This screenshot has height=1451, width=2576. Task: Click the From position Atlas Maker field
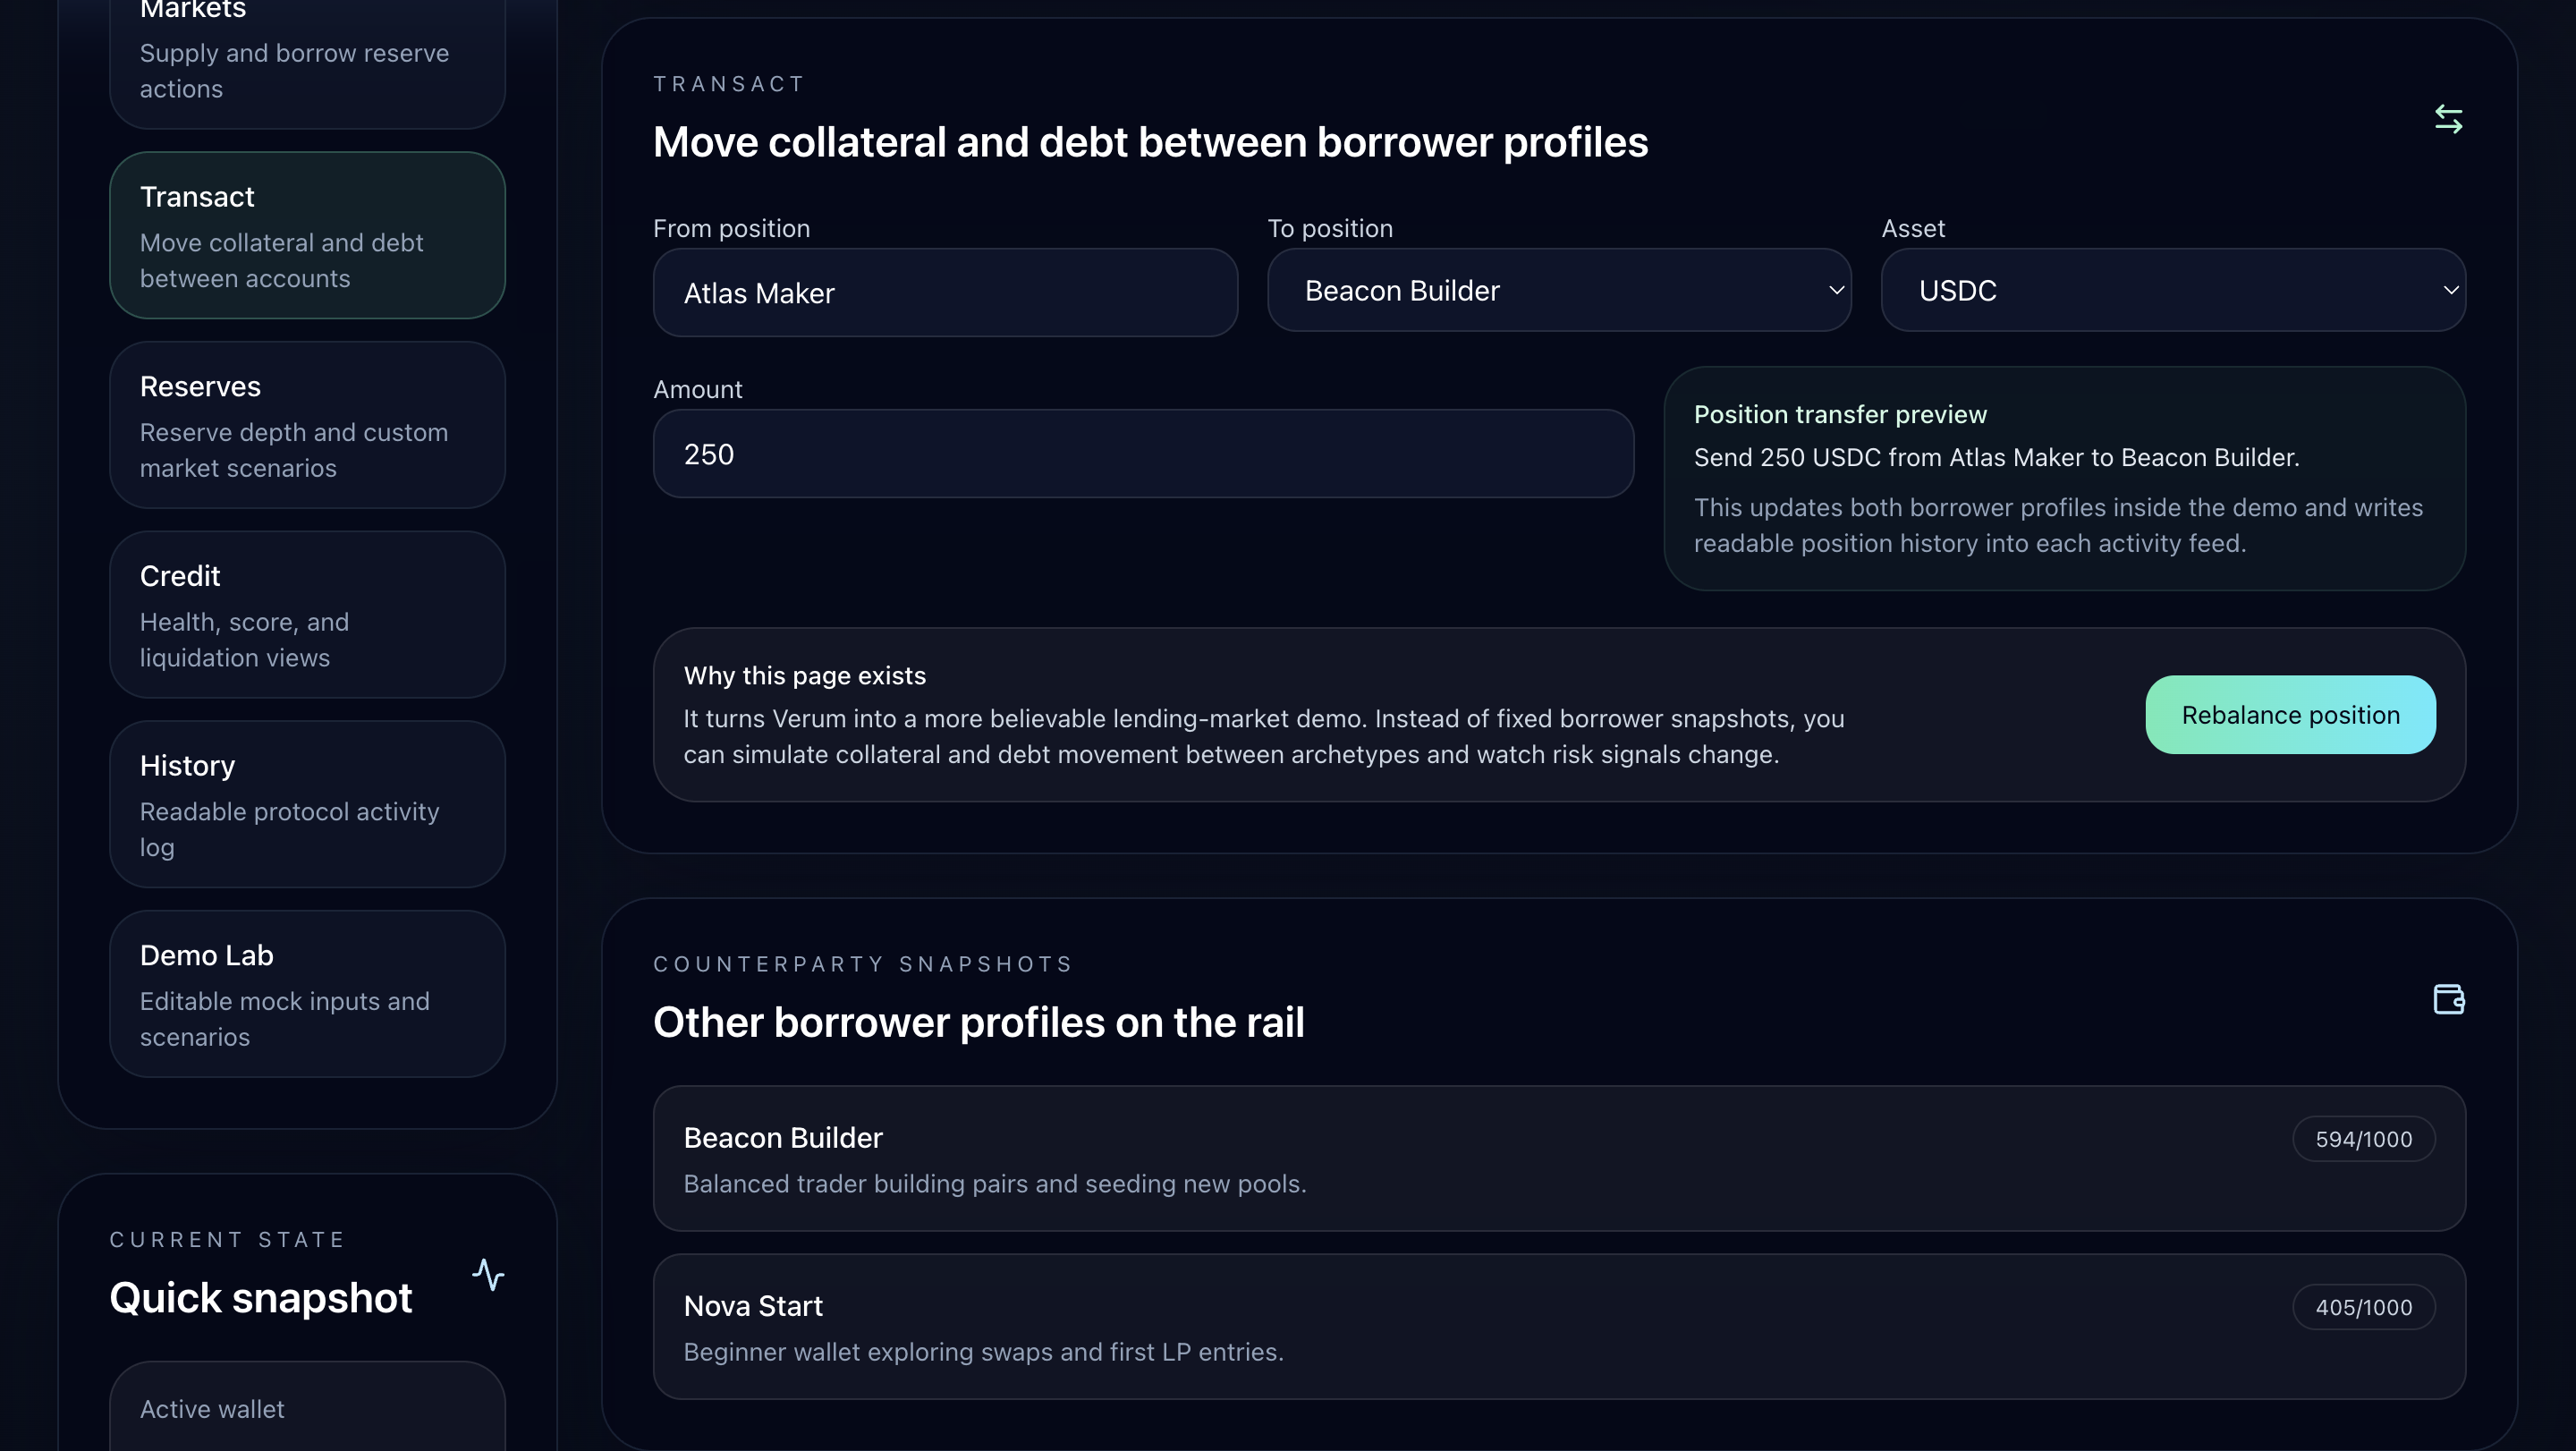[x=945, y=293]
